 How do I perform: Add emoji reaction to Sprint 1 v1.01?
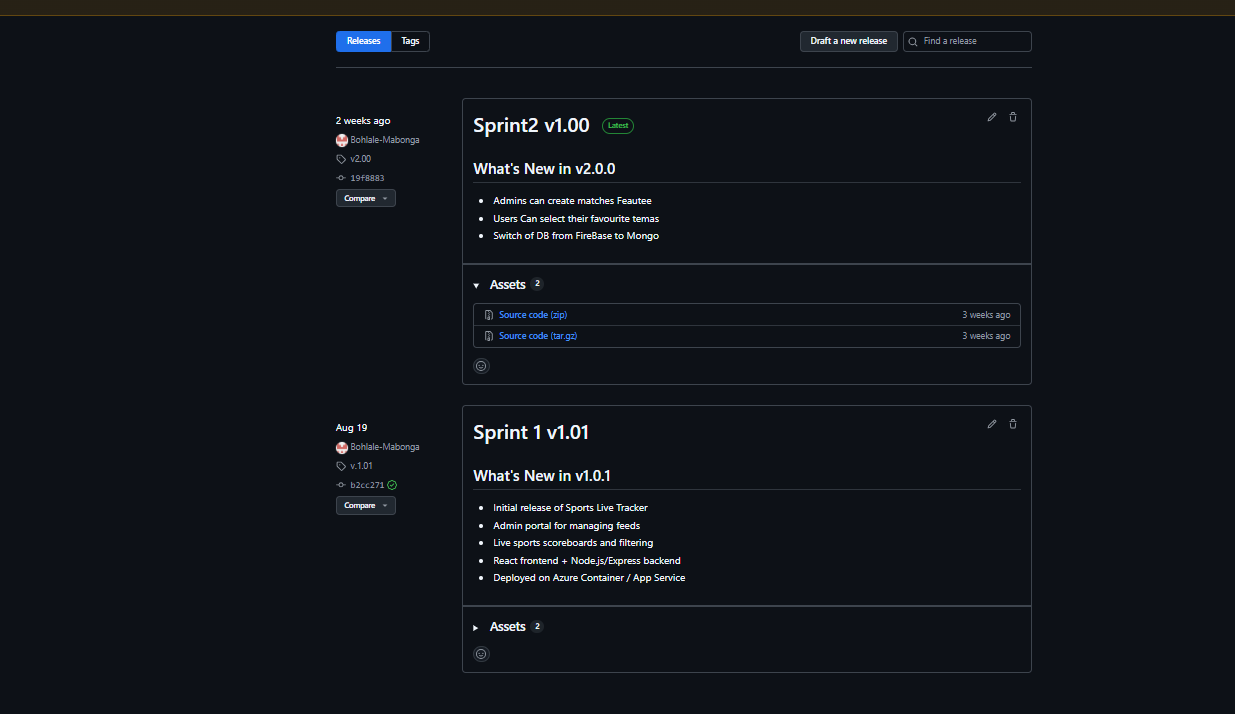[481, 653]
